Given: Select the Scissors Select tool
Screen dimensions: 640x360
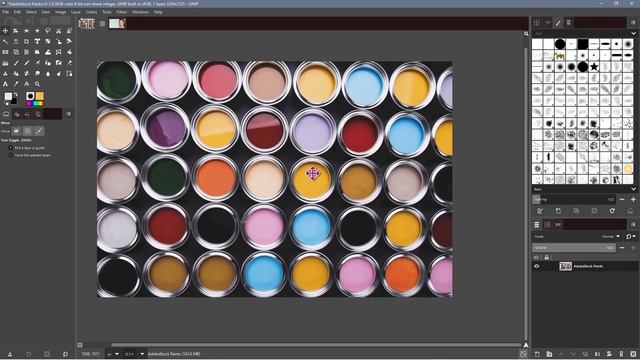Looking at the screenshot, I should click(x=58, y=31).
